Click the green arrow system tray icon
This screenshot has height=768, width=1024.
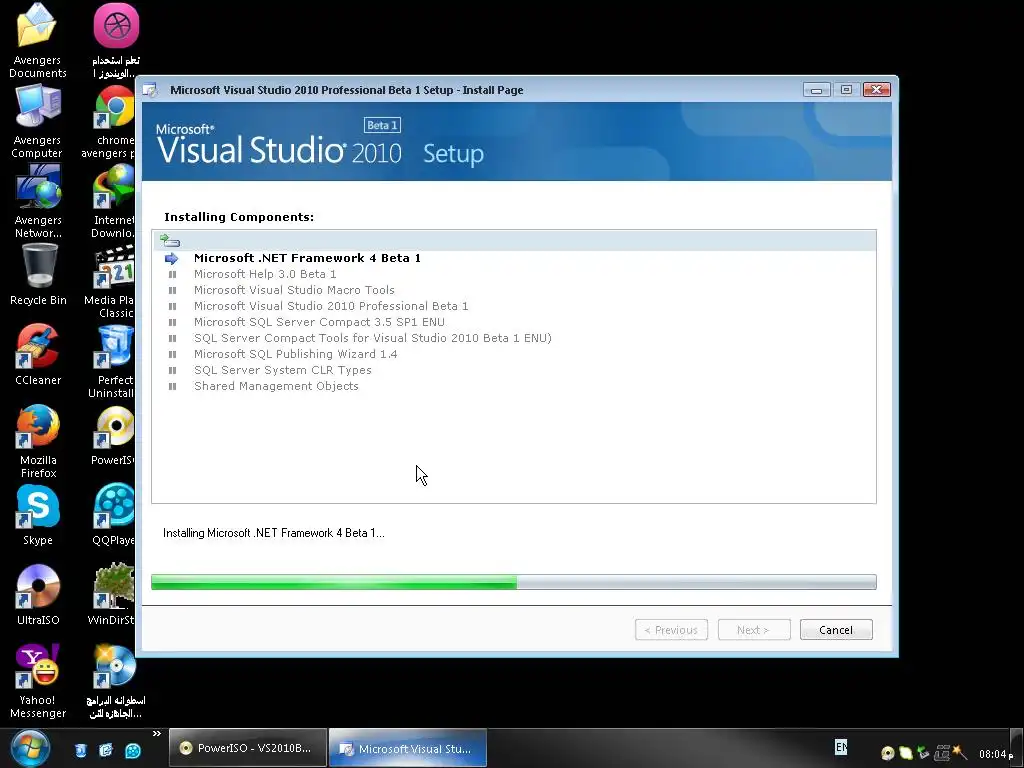(923, 753)
